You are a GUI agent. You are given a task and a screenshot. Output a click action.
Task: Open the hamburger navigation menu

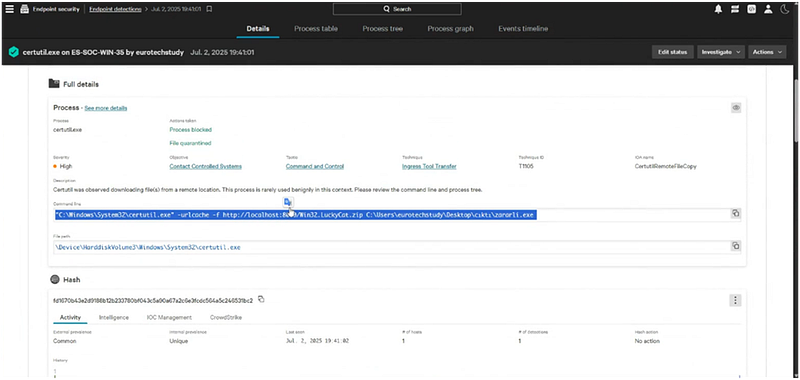tap(9, 9)
